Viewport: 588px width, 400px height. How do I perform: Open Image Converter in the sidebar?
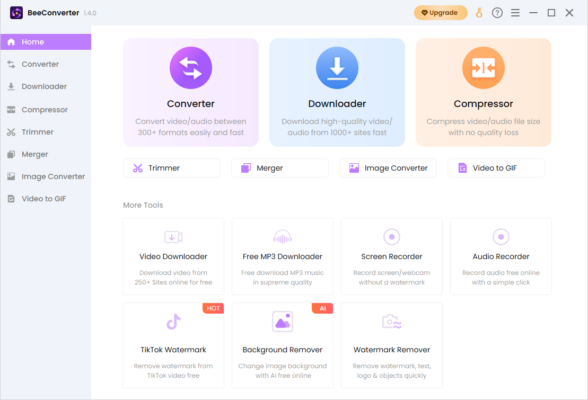click(45, 176)
